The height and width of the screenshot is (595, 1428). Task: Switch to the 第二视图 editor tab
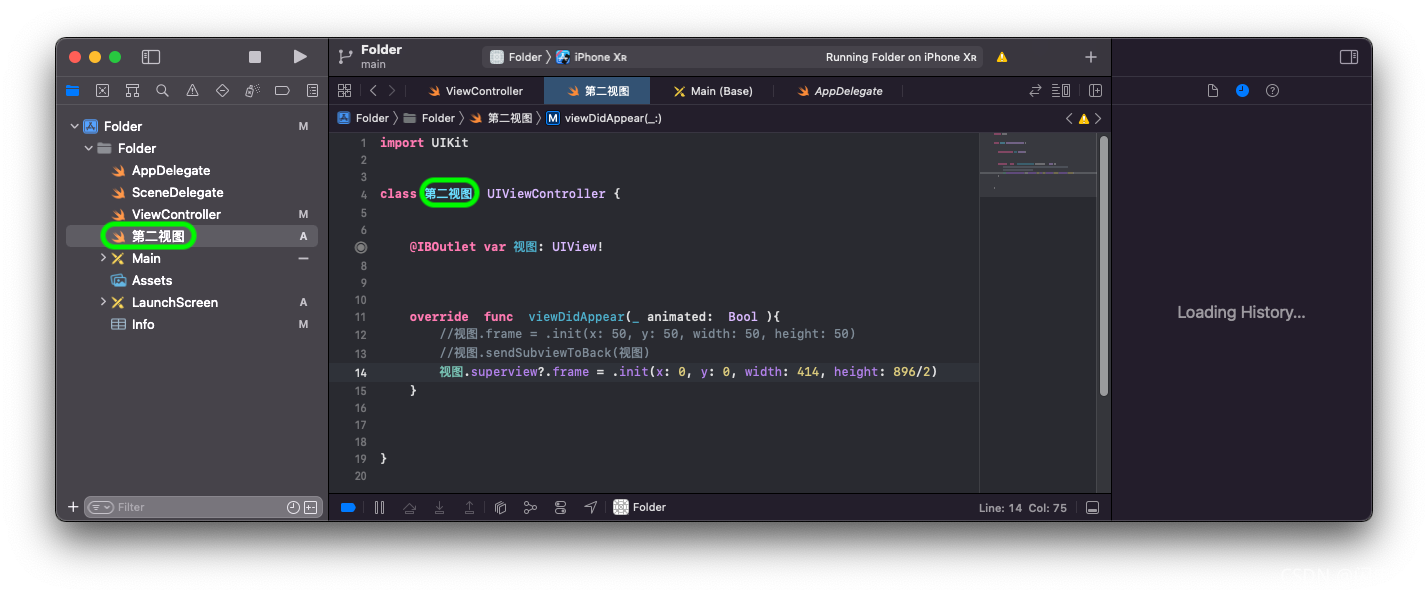point(597,91)
